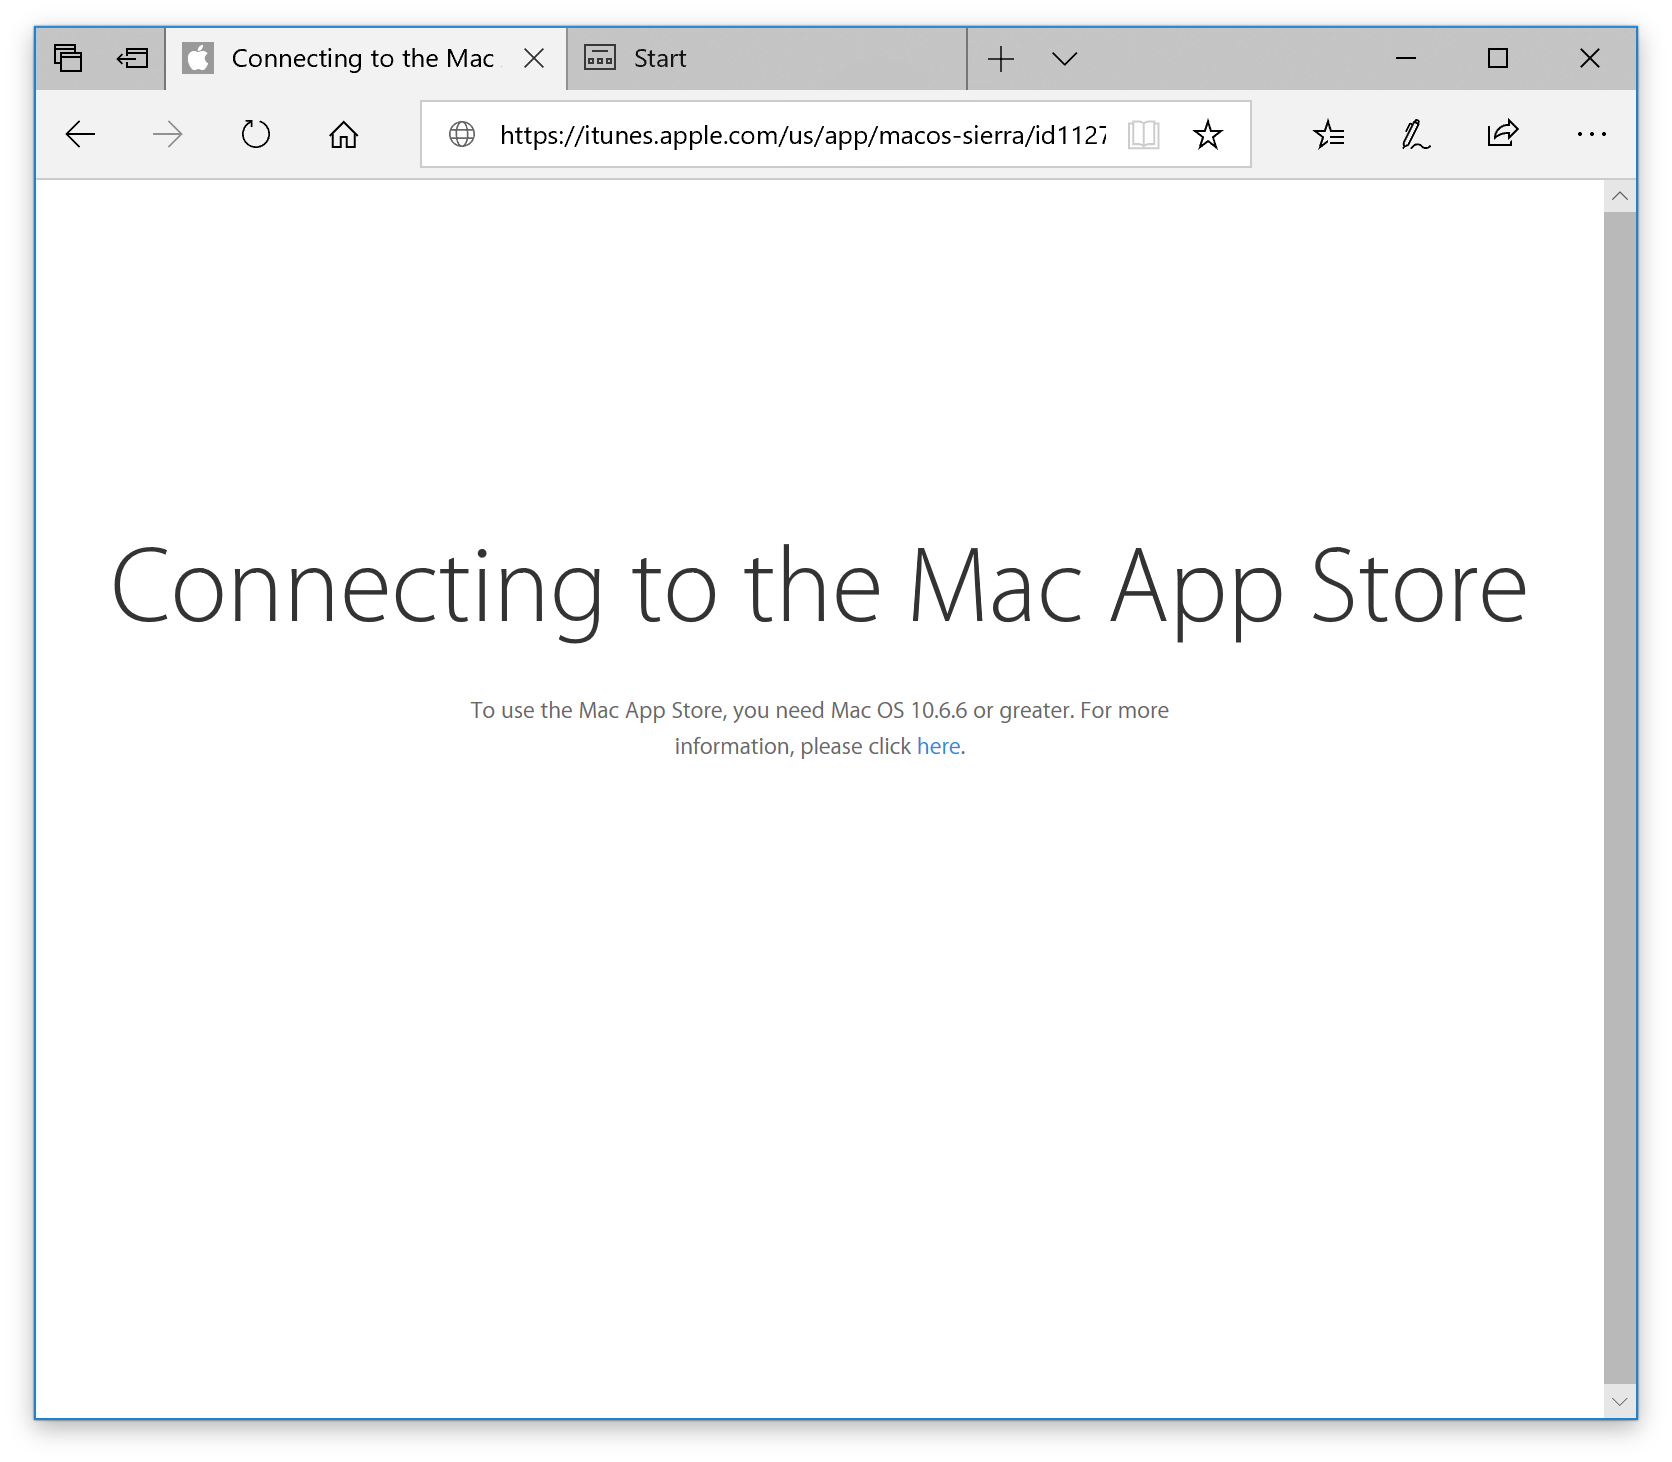This screenshot has width=1672, height=1462.
Task: Show tab previews chevron
Action: [x=1065, y=58]
